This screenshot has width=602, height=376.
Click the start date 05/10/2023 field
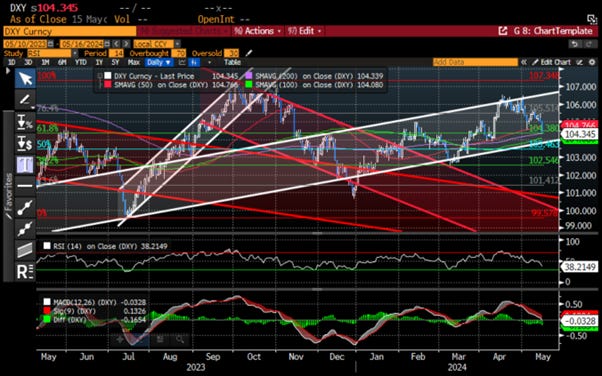[x=25, y=44]
